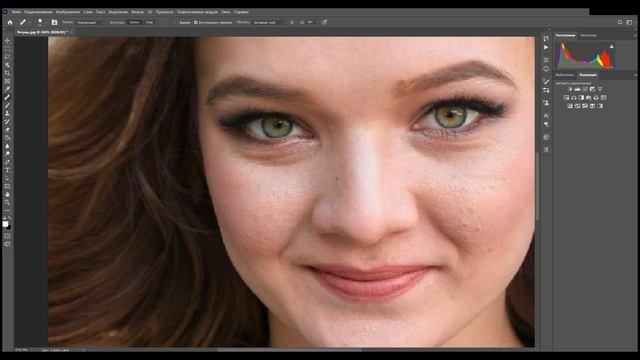
Task: Add a Brightness/Contrast adjustment
Action: (x=570, y=89)
